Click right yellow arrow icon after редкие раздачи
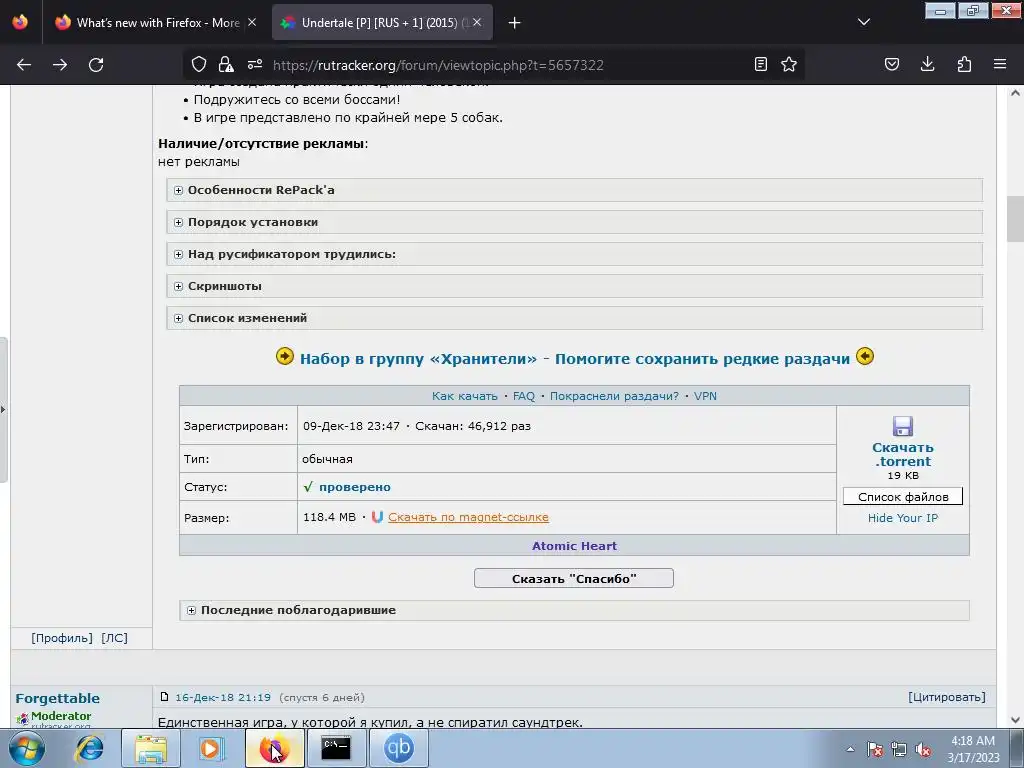The height and width of the screenshot is (768, 1024). (865, 357)
